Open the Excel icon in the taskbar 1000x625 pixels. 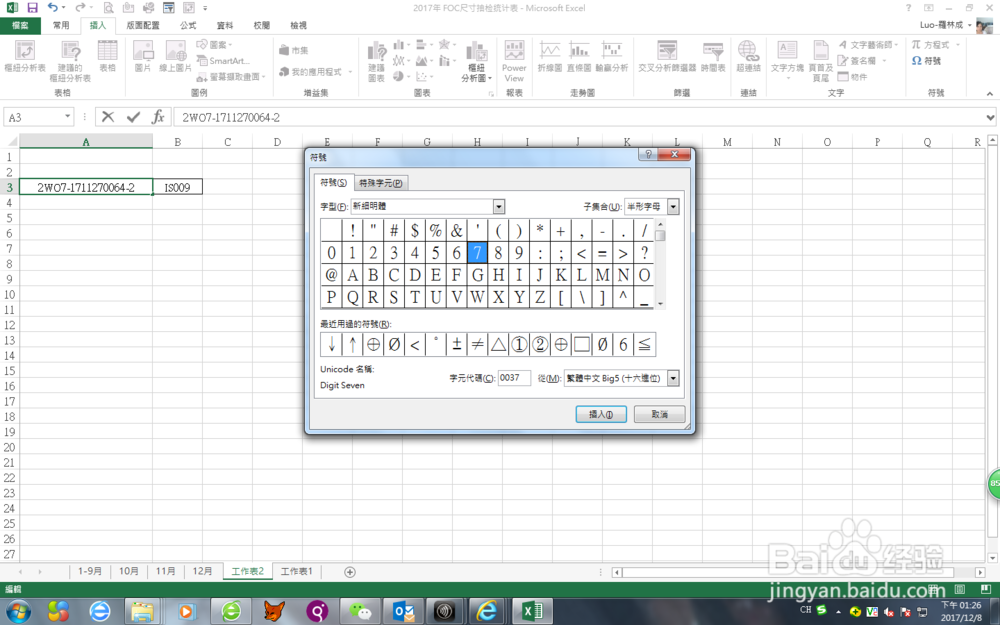[x=531, y=611]
